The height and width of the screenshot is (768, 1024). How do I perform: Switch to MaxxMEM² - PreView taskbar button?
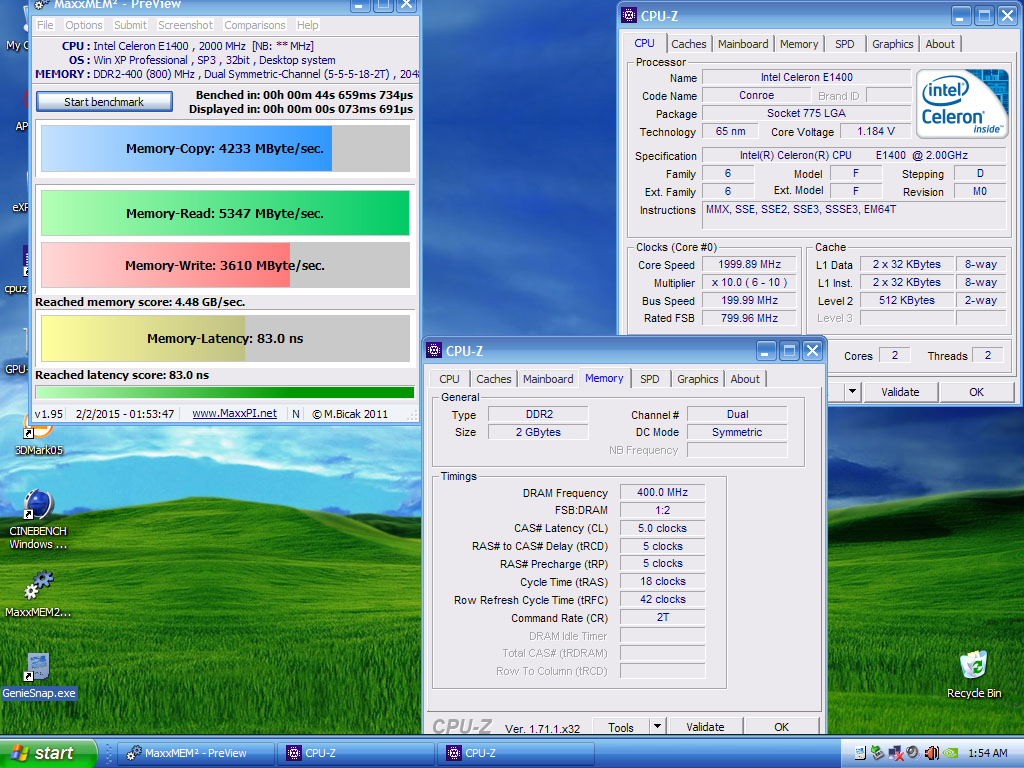point(195,753)
